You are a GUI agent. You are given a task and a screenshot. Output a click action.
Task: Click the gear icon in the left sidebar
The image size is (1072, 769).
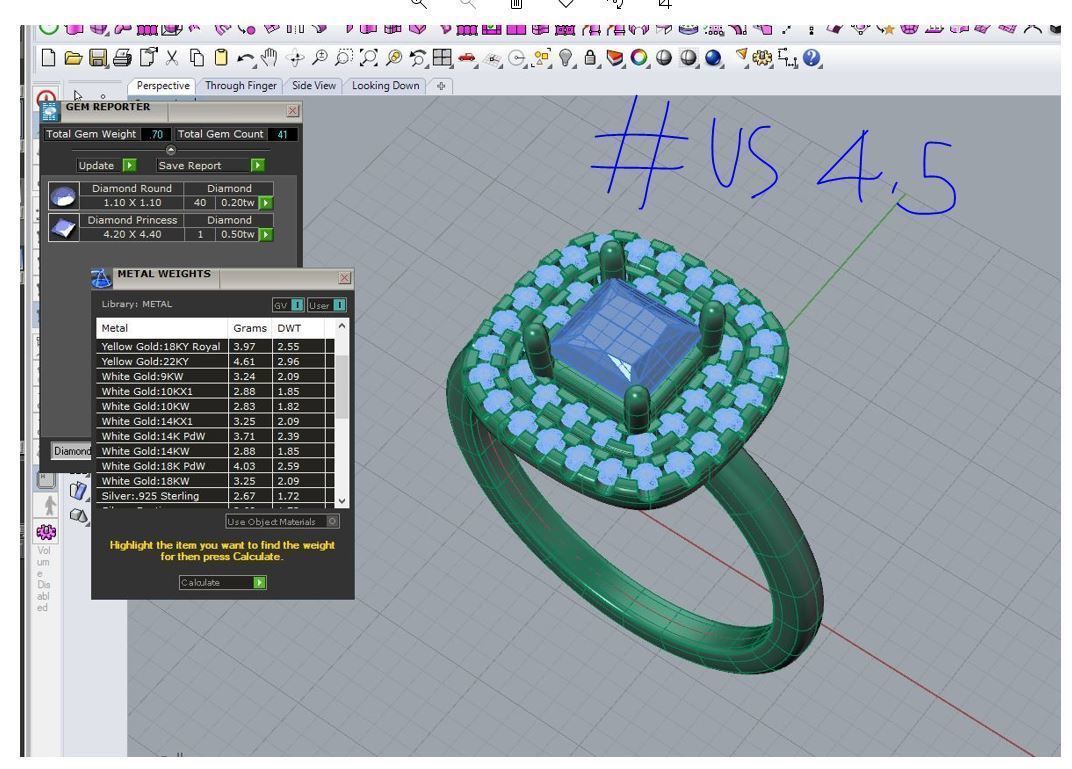click(46, 531)
